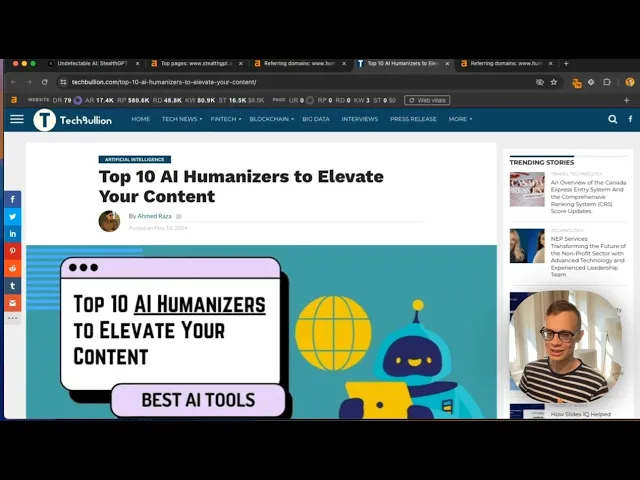Open INTERVIEWS section
This screenshot has height=480, width=640.
[360, 119]
